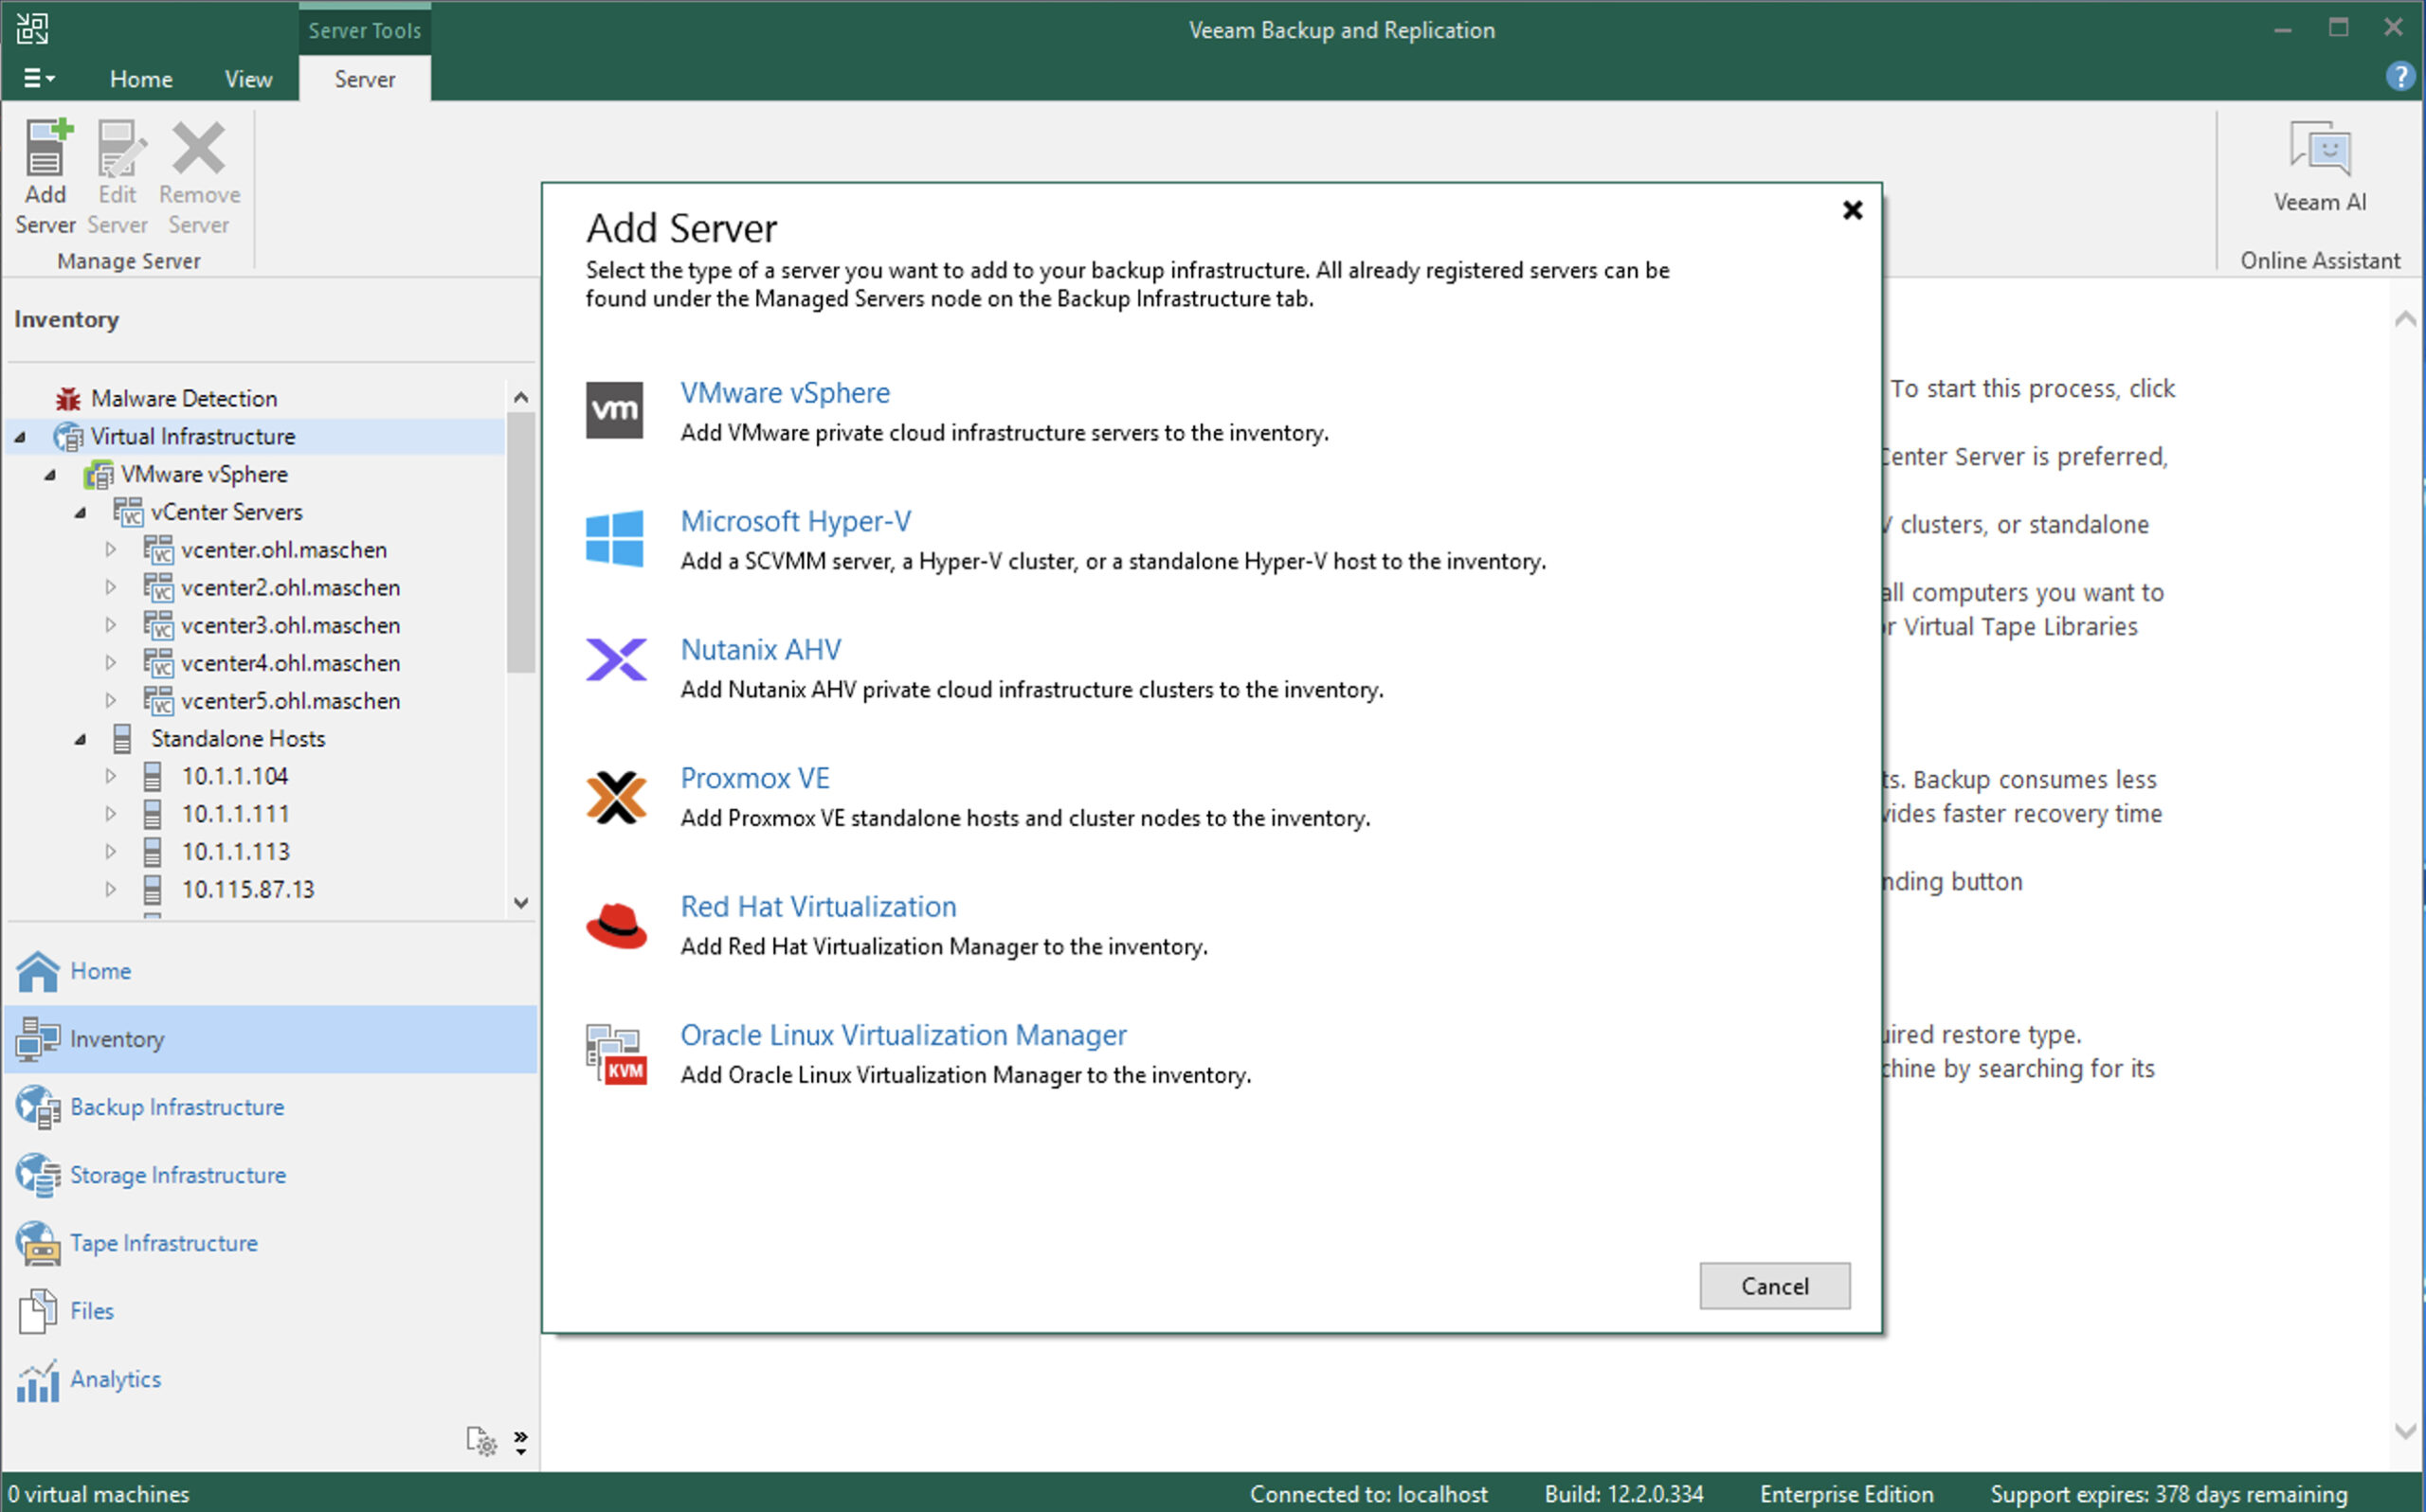This screenshot has height=1512, width=2426.
Task: Open the View ribbon tab
Action: coord(248,79)
